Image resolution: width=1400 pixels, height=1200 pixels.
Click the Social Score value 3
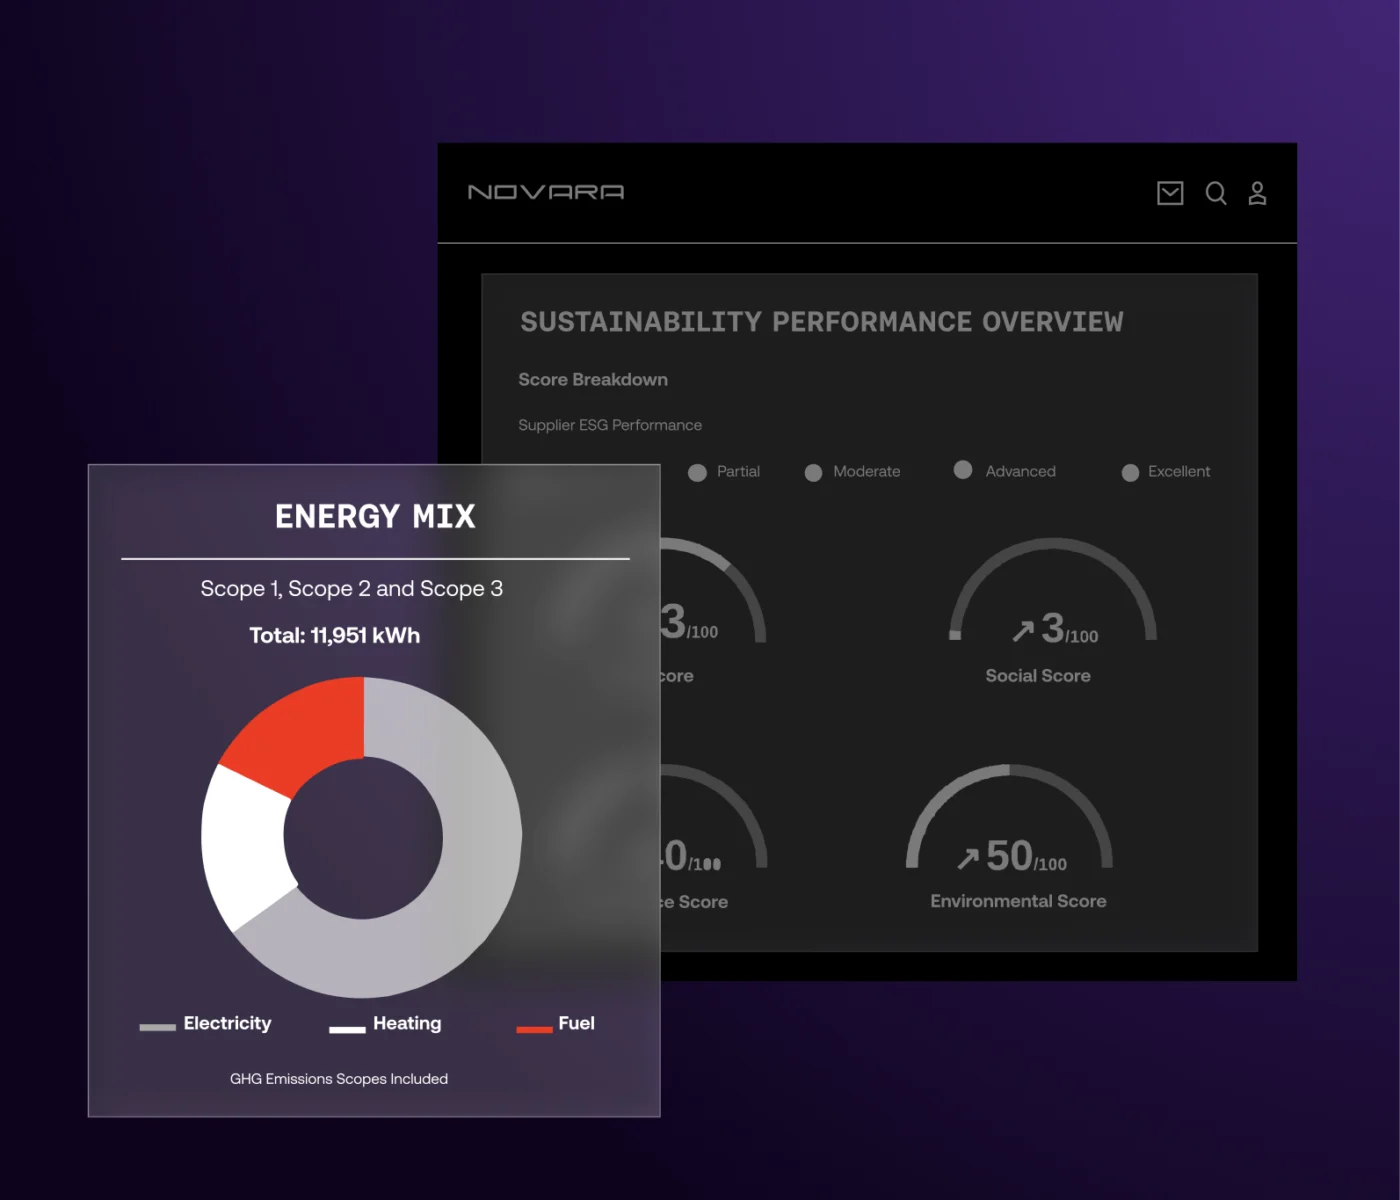1052,628
